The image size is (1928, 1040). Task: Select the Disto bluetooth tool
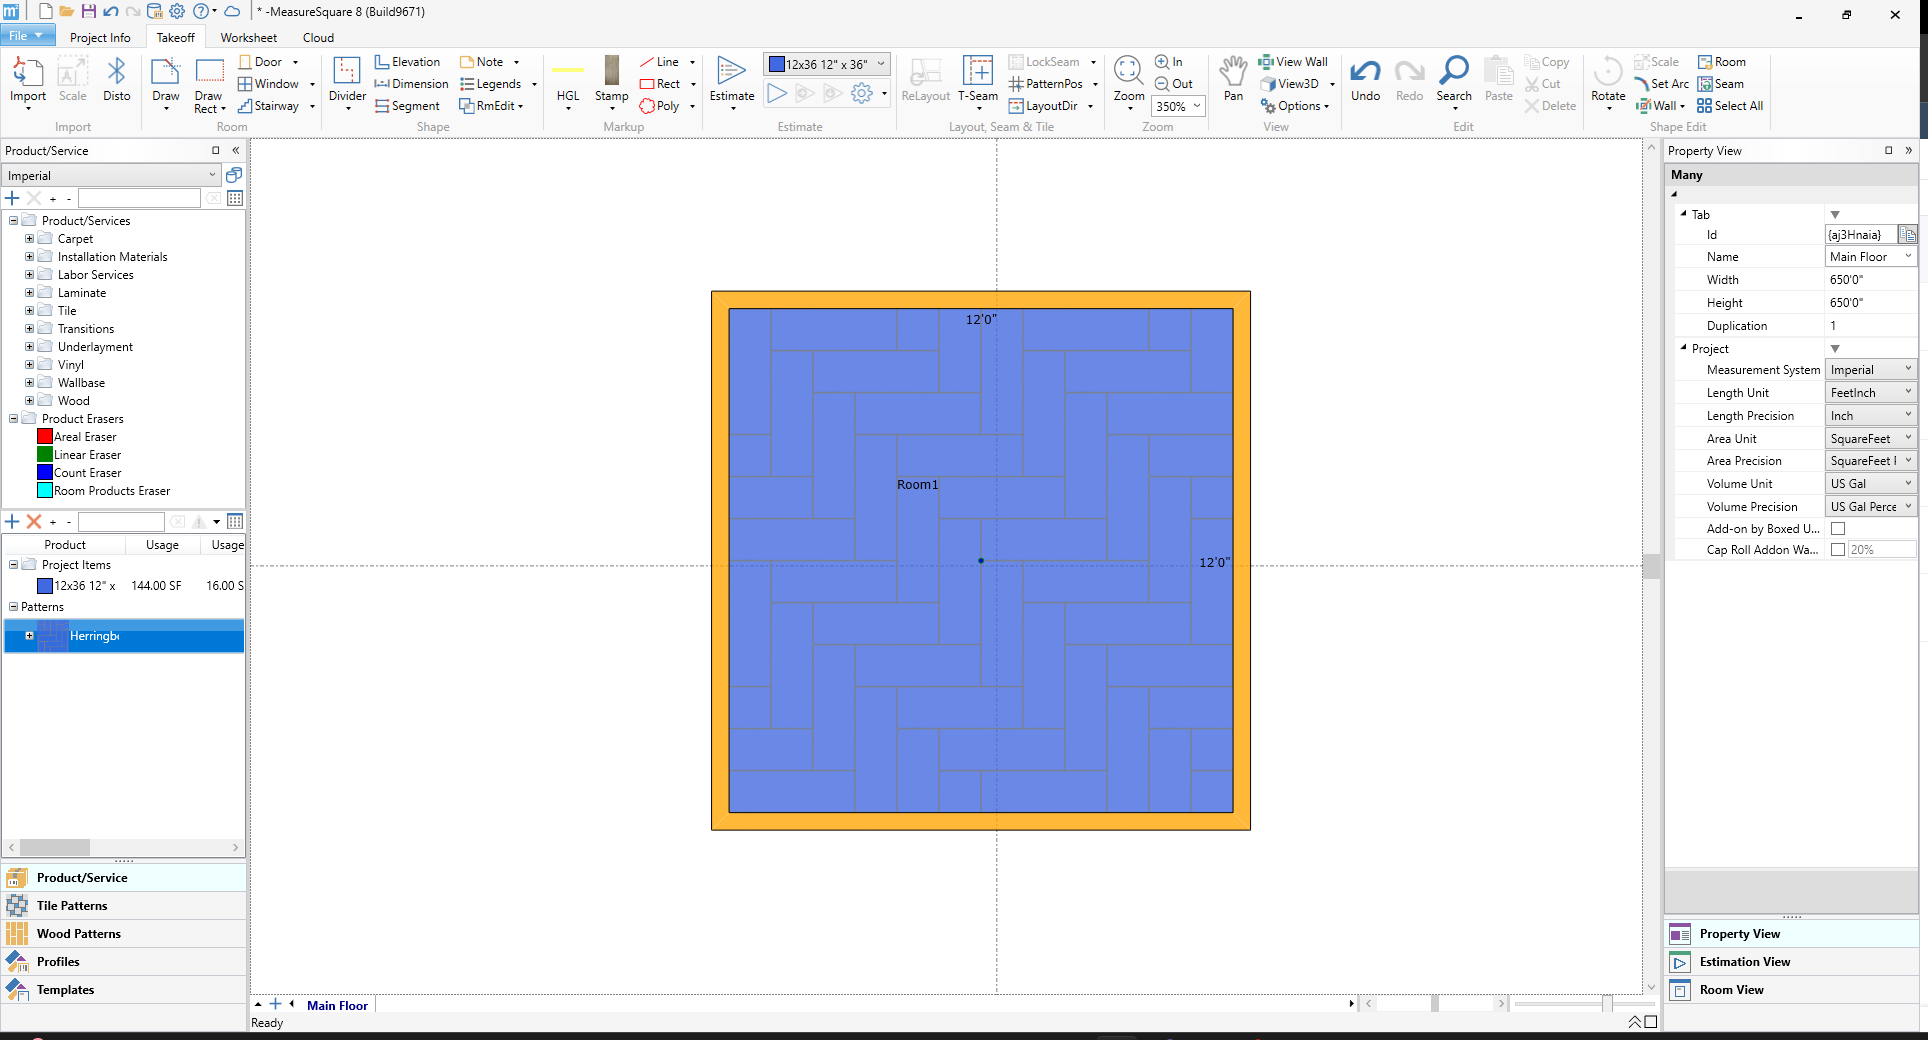coord(116,80)
